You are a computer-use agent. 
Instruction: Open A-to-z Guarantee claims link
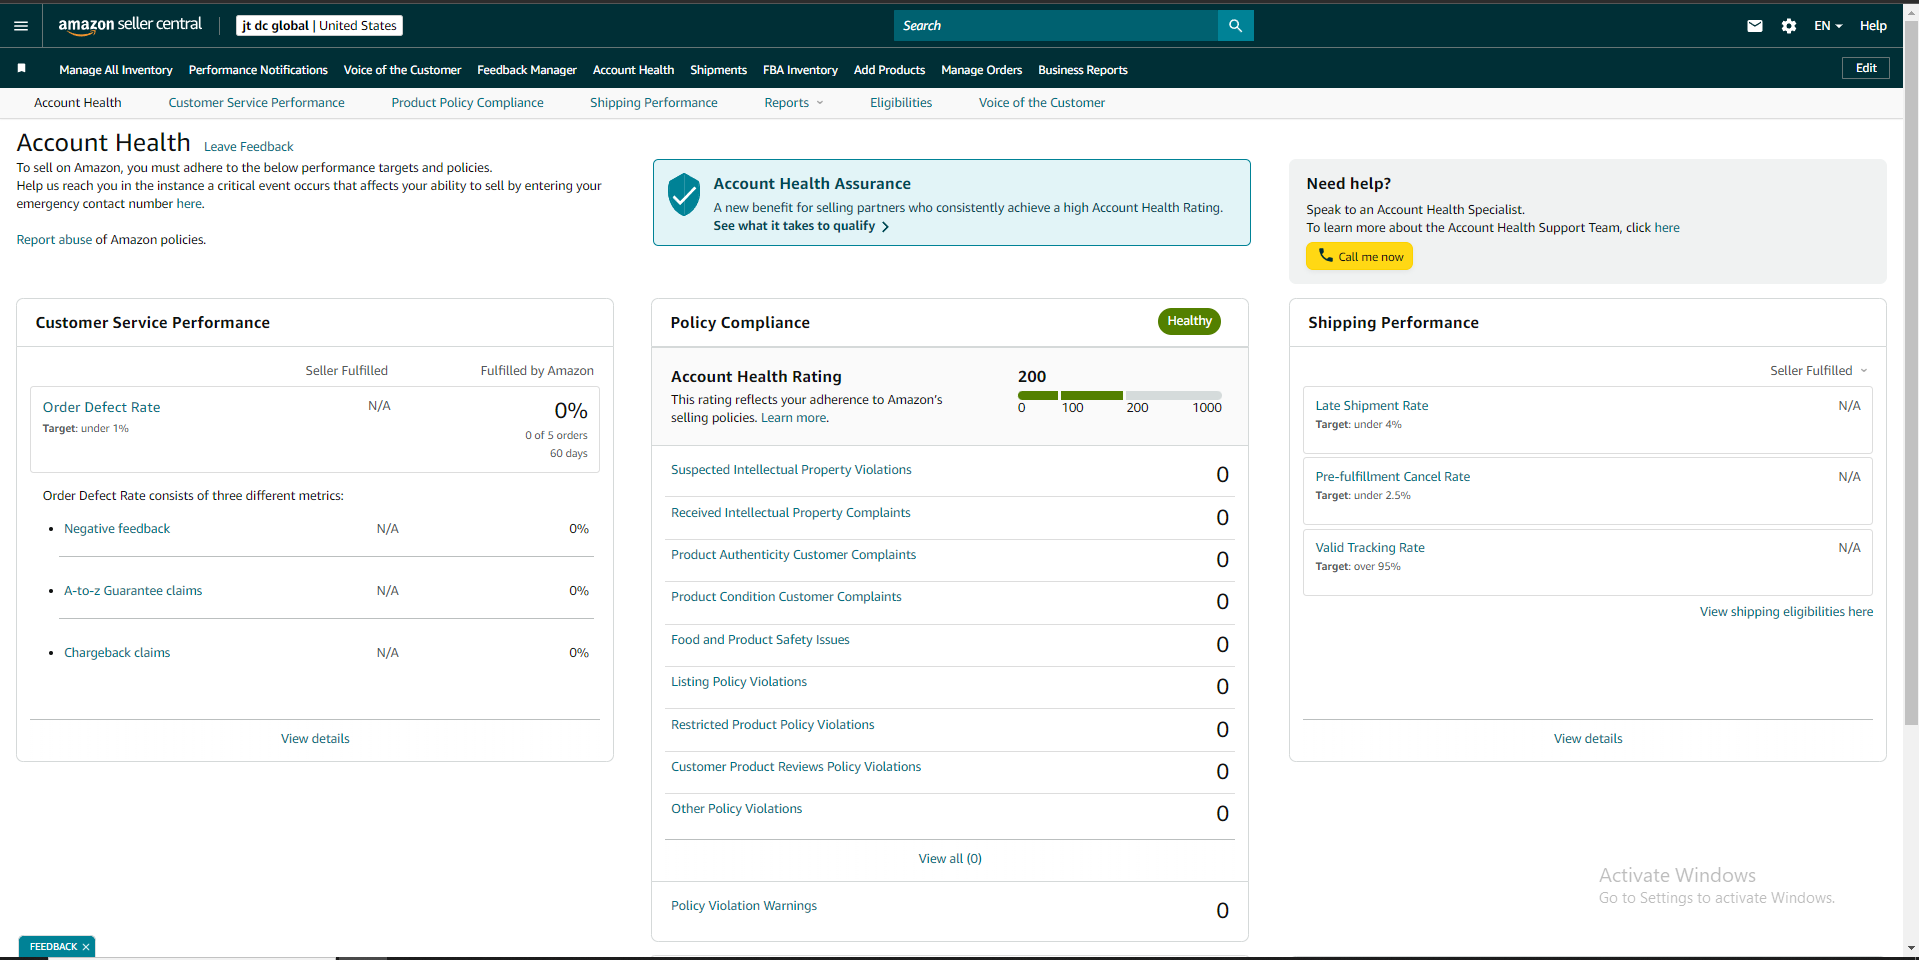click(x=133, y=591)
